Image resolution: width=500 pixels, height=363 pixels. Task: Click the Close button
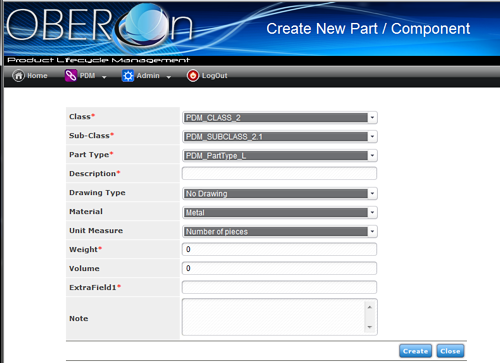450,351
